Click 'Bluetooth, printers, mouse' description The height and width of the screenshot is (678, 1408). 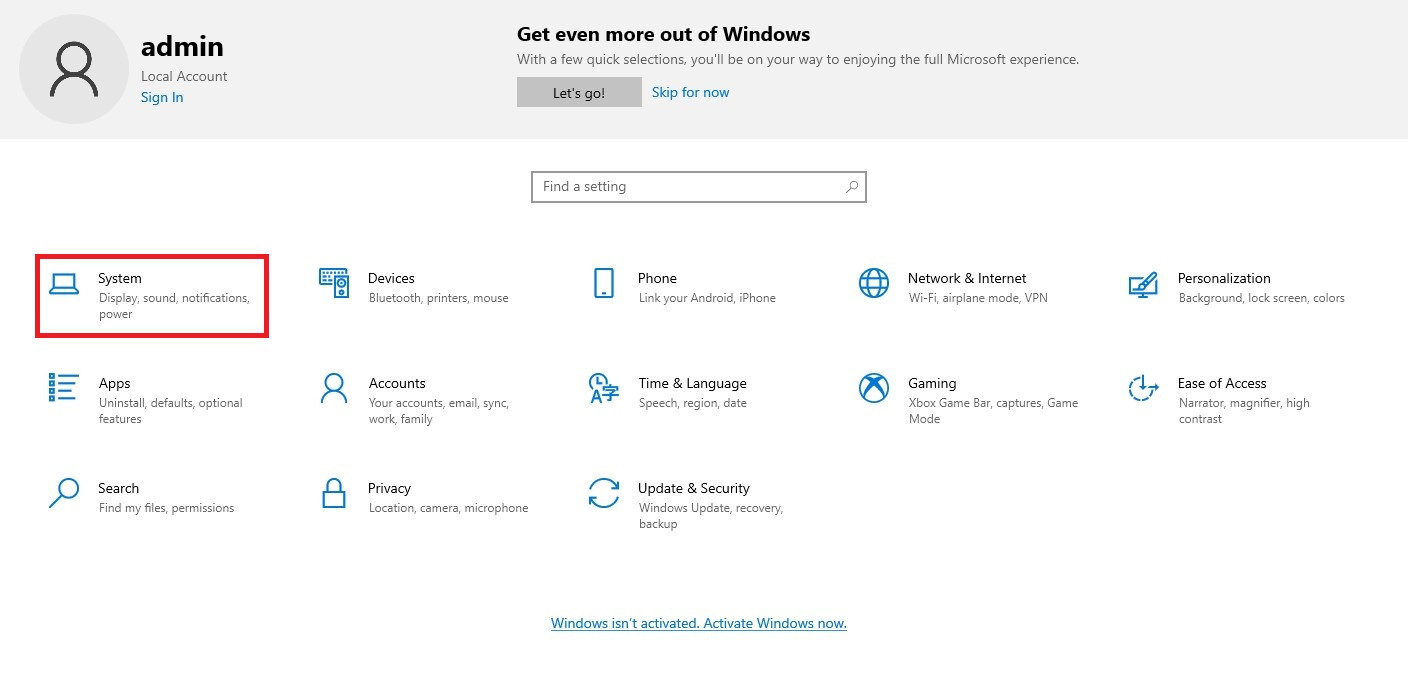[x=439, y=298]
